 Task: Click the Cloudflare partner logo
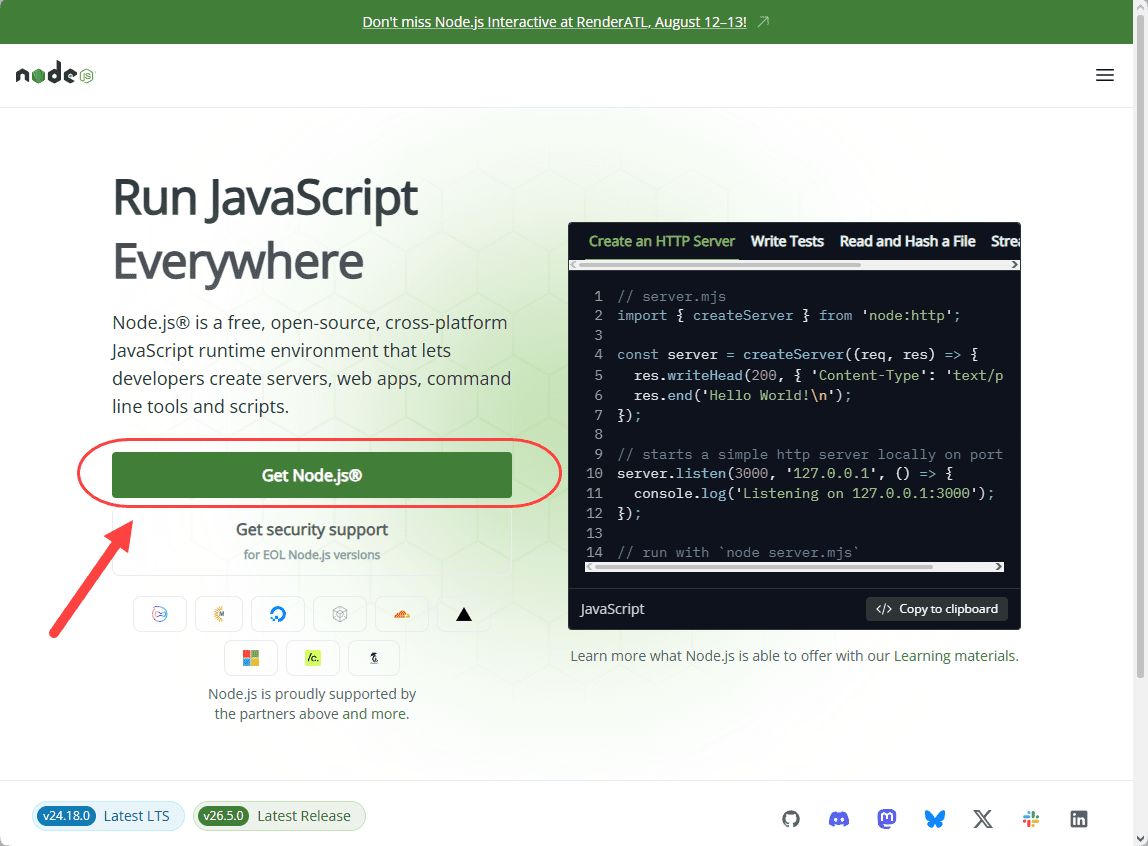pyautogui.click(x=402, y=614)
